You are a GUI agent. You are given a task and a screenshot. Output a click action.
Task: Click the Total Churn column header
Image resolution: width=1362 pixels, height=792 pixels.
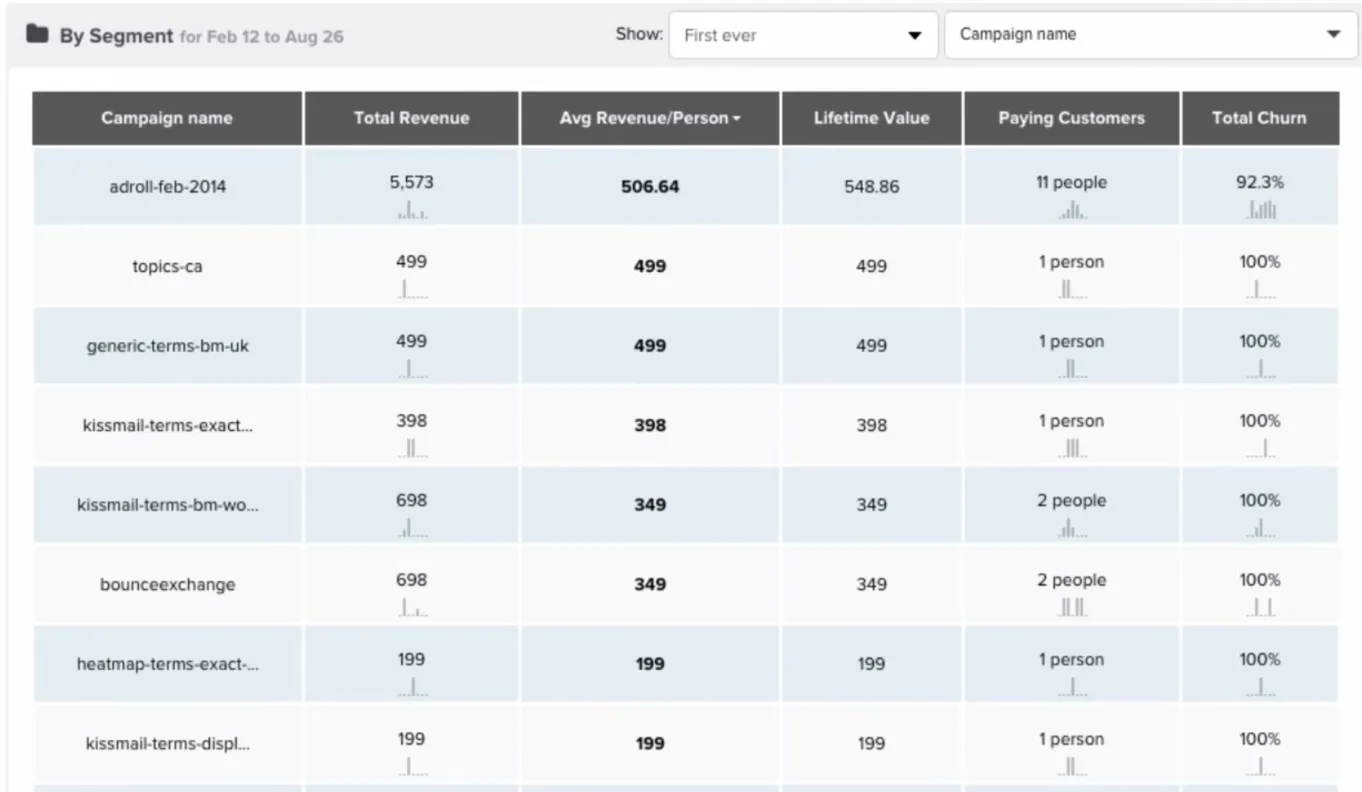(x=1259, y=118)
